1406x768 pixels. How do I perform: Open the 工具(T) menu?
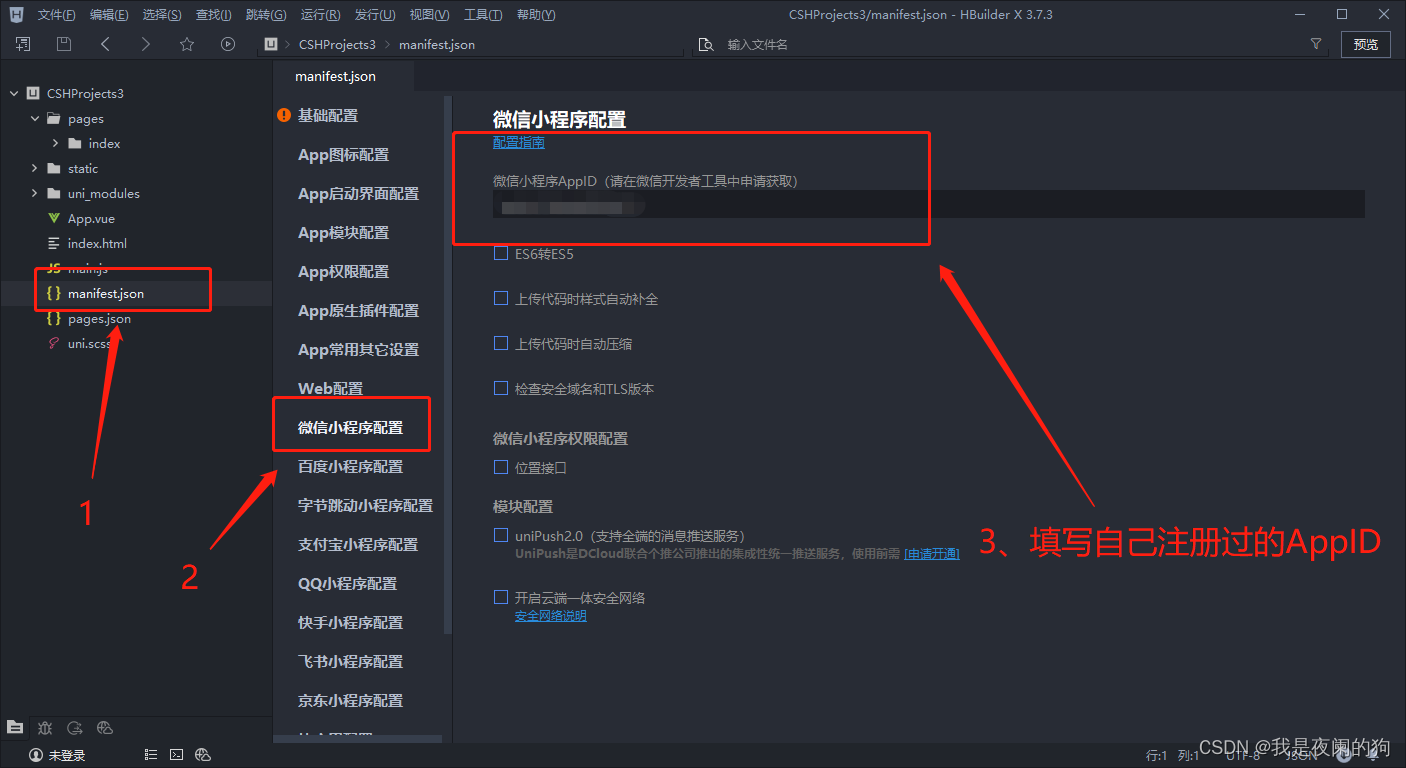tap(483, 15)
